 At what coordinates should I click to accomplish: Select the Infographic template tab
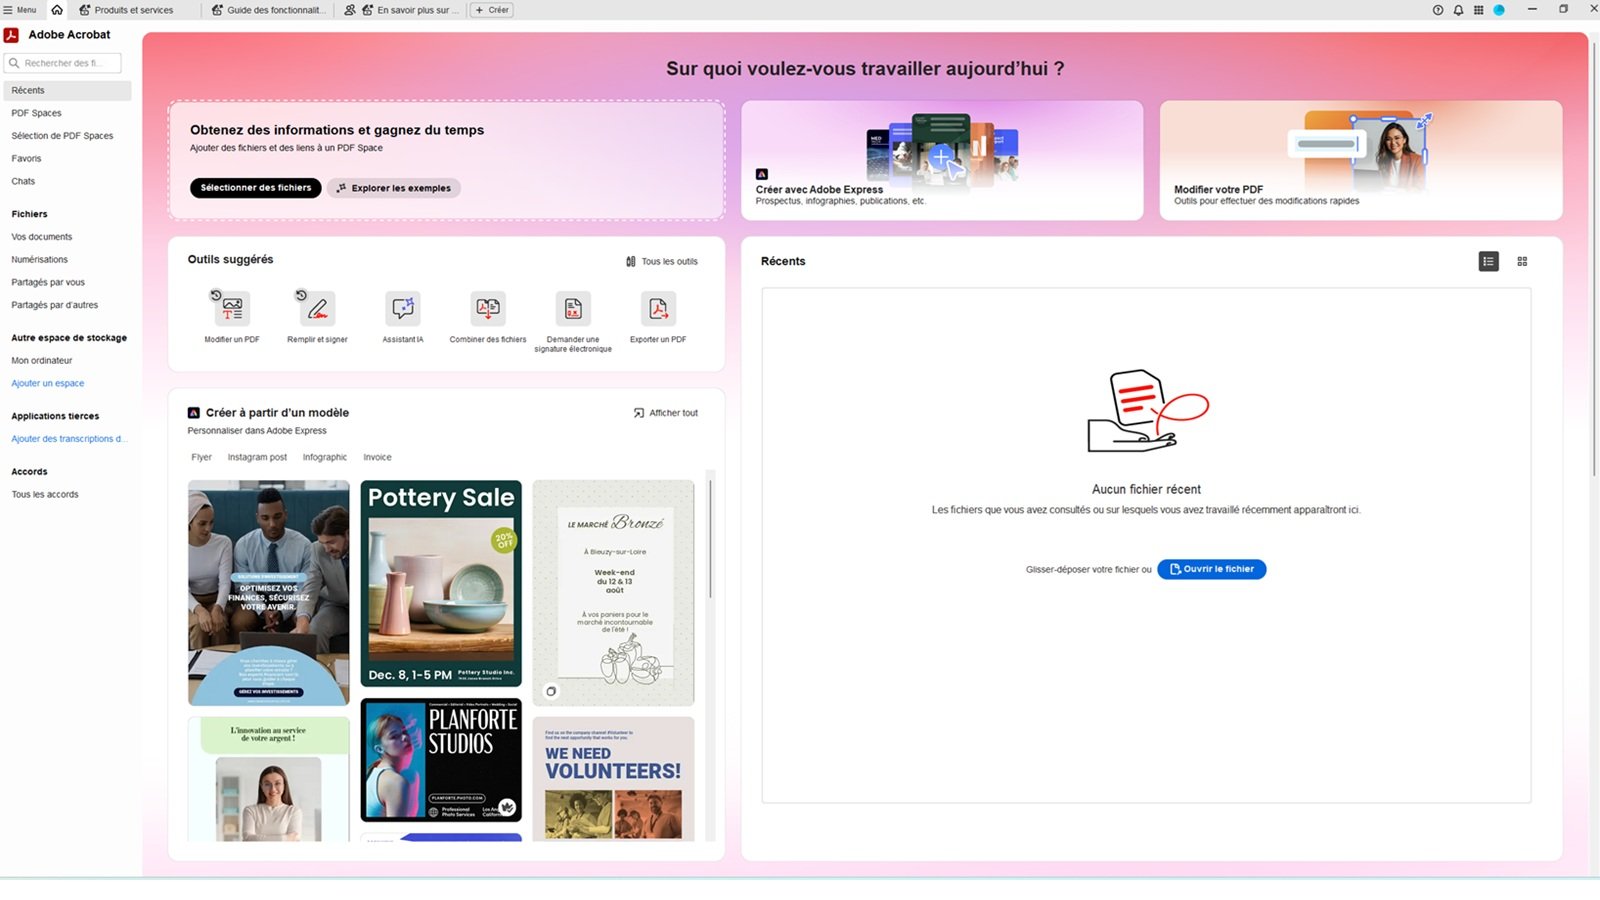(325, 457)
